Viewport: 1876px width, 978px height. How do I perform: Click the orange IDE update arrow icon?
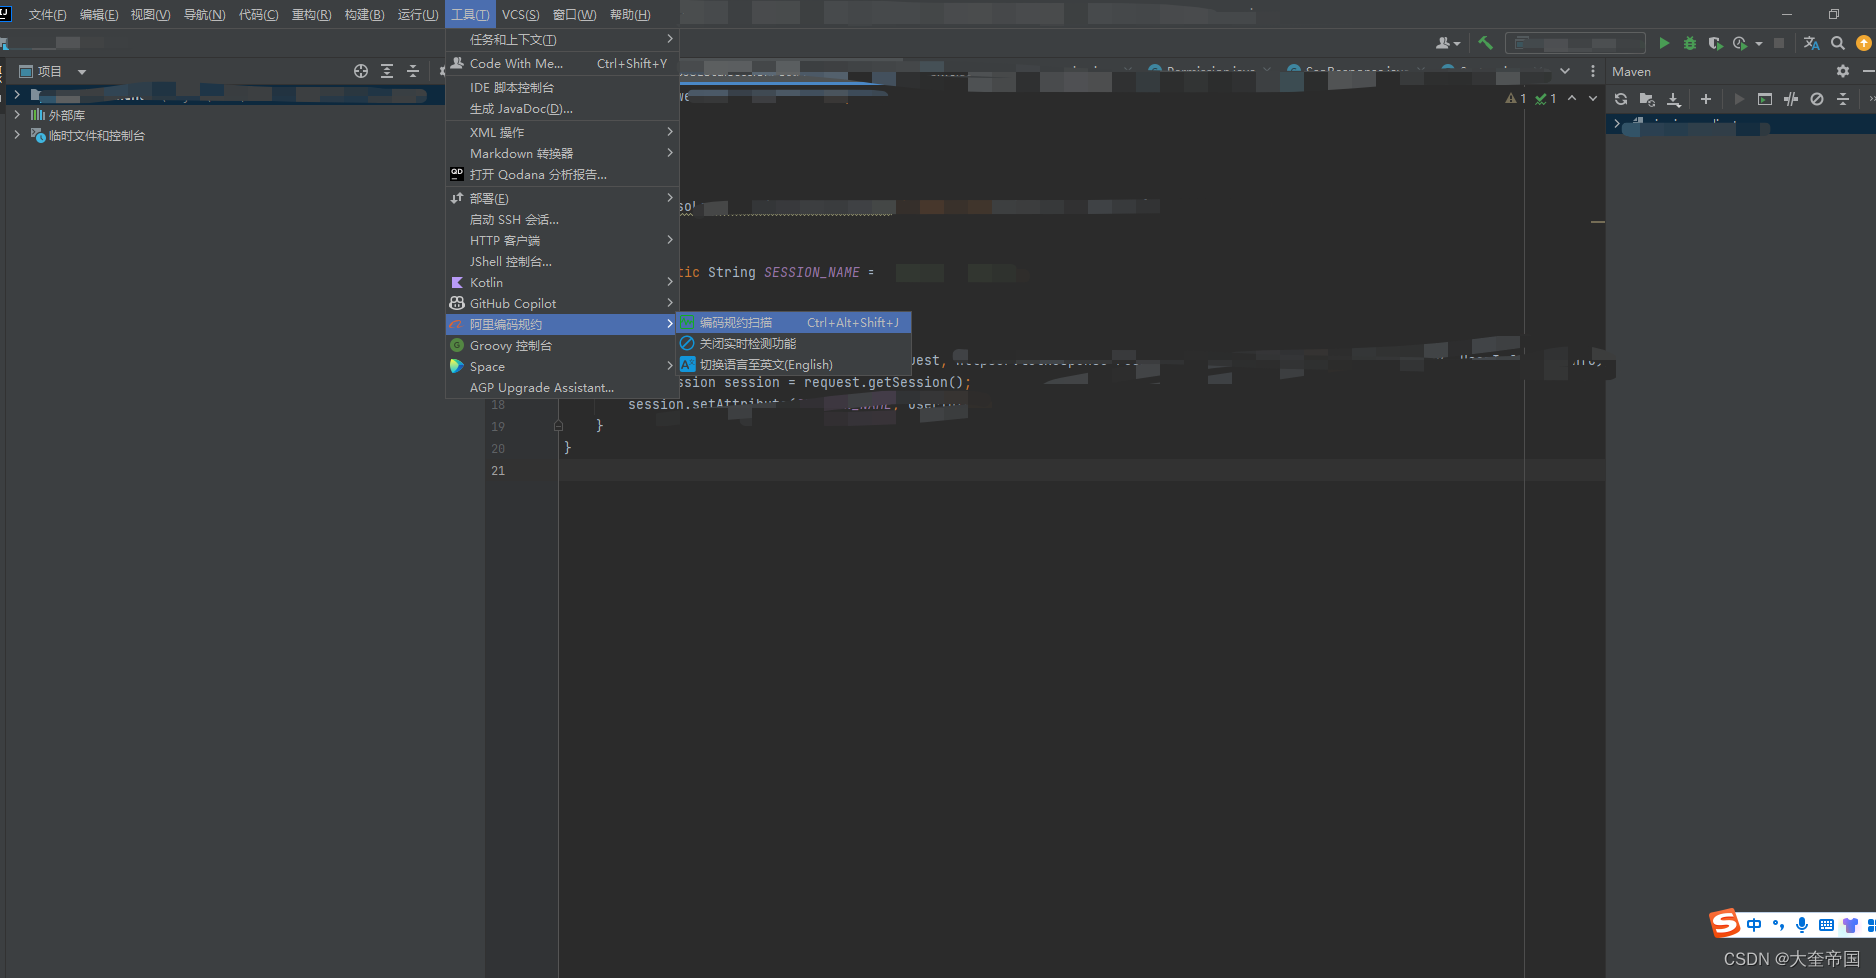click(x=1864, y=43)
